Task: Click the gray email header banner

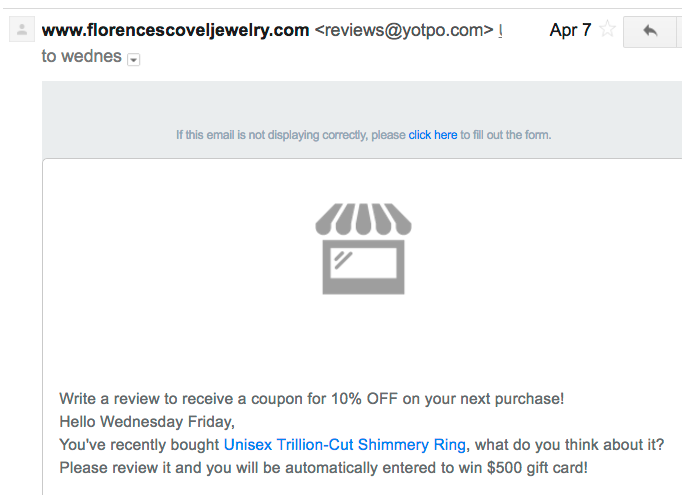Action: point(362,120)
